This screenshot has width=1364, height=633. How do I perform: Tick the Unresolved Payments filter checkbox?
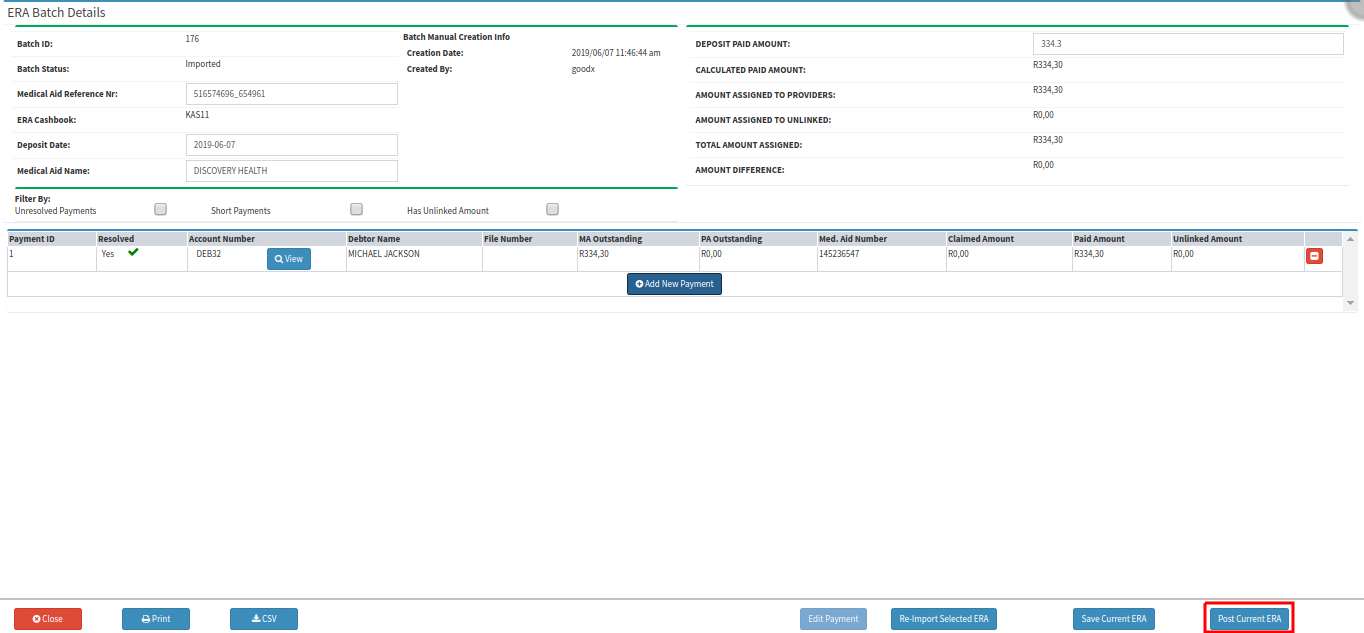point(160,209)
